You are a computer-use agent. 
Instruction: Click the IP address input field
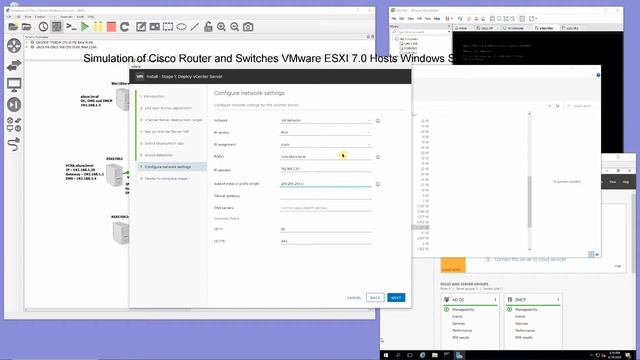pyautogui.click(x=326, y=169)
